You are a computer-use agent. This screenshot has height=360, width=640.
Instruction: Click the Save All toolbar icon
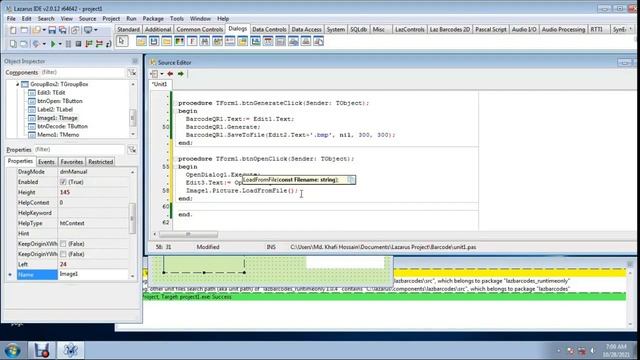pos(62,30)
